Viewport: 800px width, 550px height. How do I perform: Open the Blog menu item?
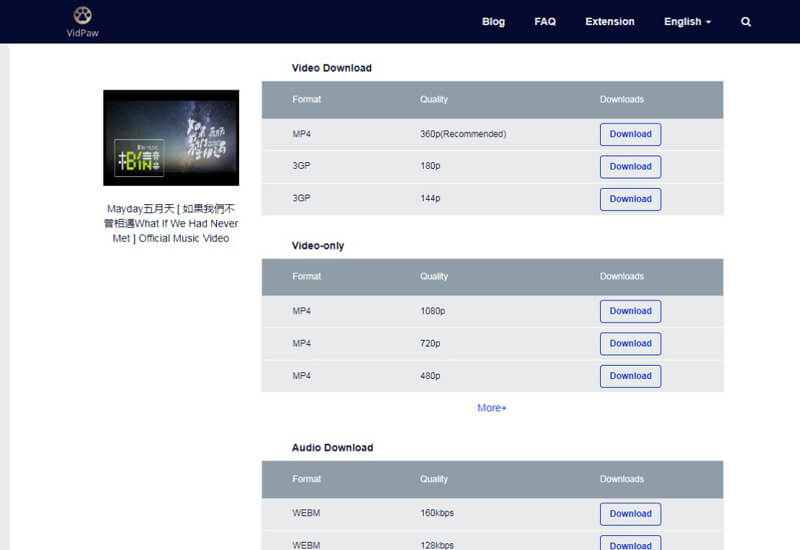point(493,22)
